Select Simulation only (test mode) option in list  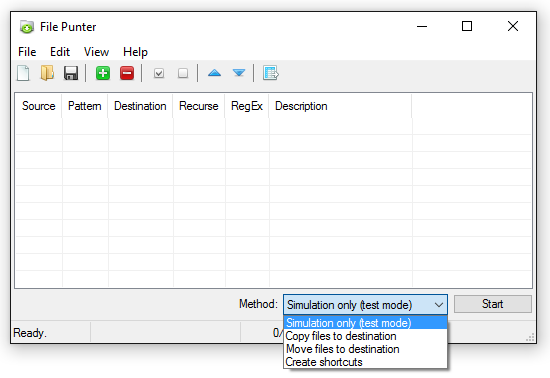tap(365, 323)
